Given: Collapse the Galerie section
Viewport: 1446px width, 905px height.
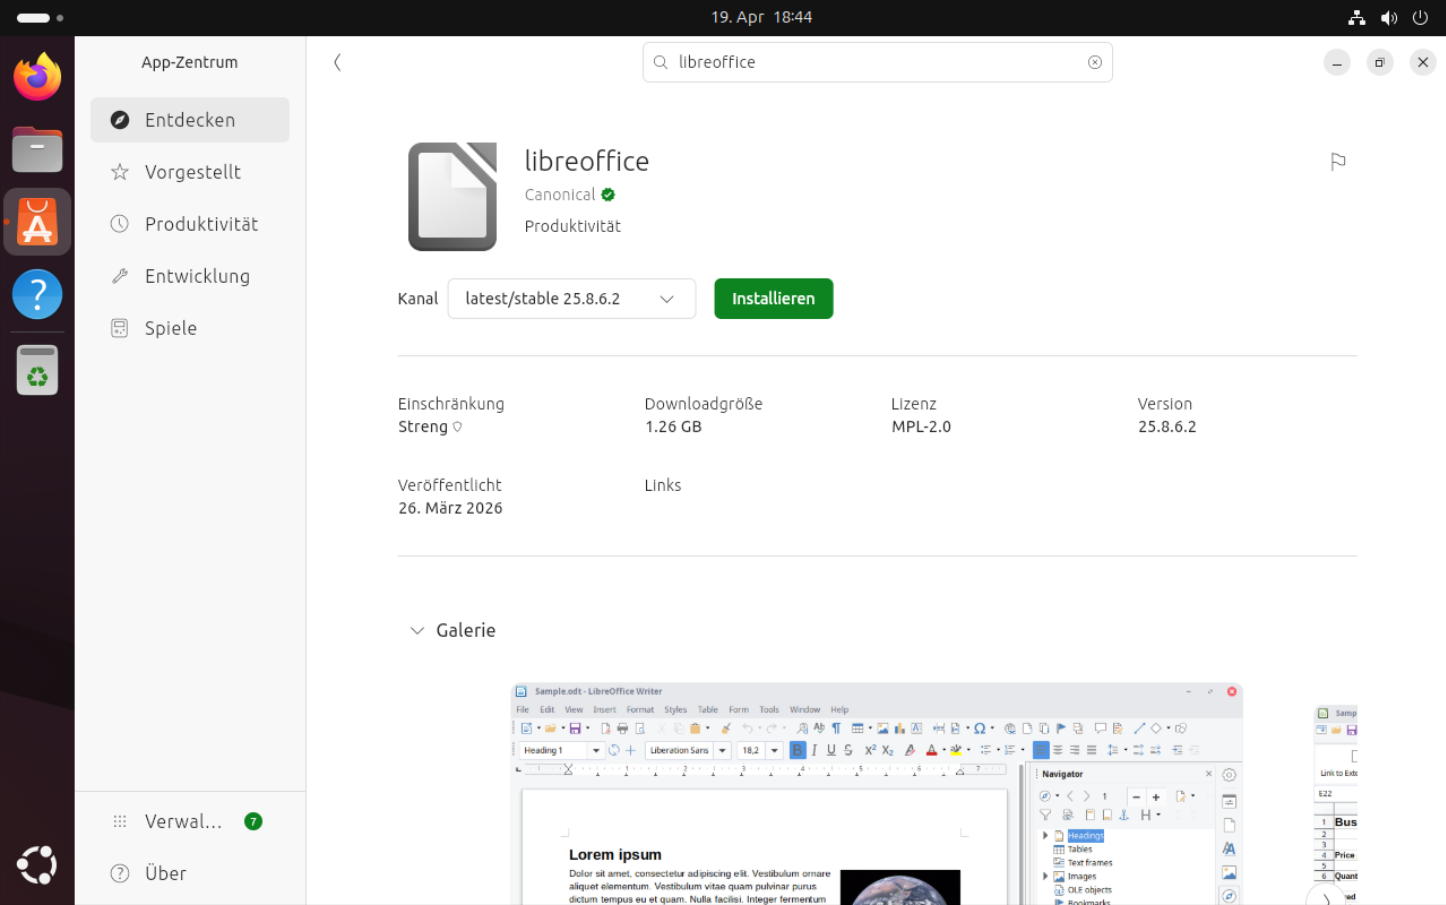Looking at the screenshot, I should tap(417, 630).
